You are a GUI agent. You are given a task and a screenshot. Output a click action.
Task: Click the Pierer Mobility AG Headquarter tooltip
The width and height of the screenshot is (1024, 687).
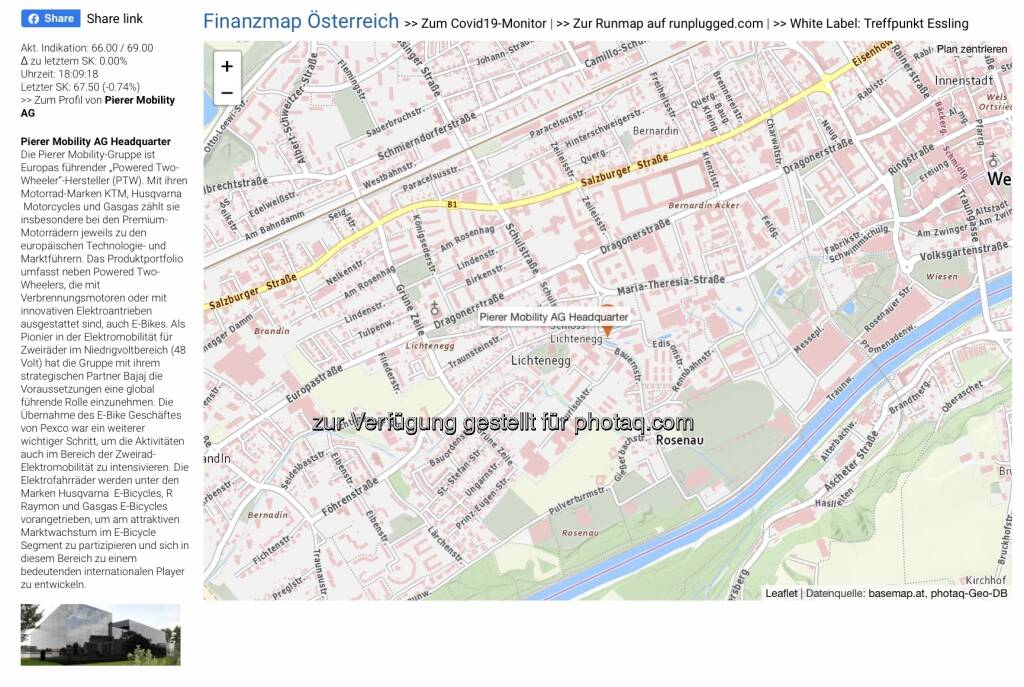(x=553, y=317)
